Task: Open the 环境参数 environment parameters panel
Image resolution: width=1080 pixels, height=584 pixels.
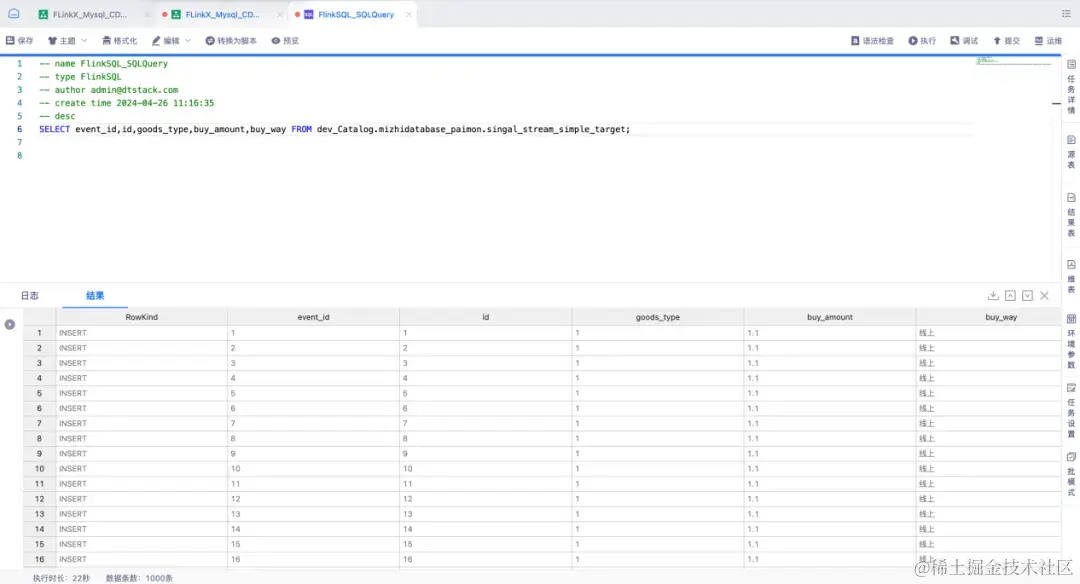Action: (x=1071, y=342)
